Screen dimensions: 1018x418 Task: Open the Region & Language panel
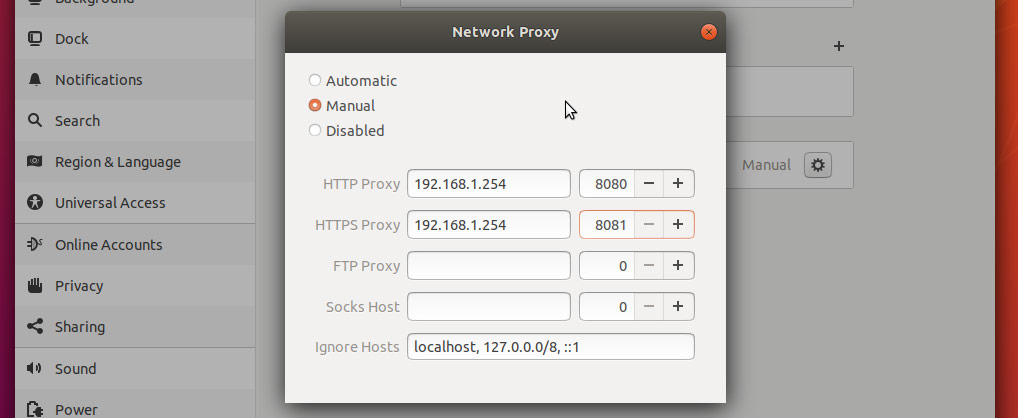[135, 162]
